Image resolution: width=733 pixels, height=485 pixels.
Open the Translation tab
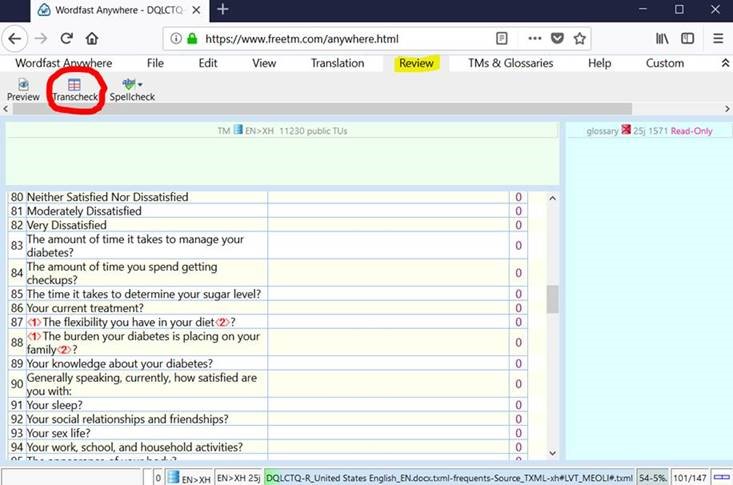tap(337, 63)
